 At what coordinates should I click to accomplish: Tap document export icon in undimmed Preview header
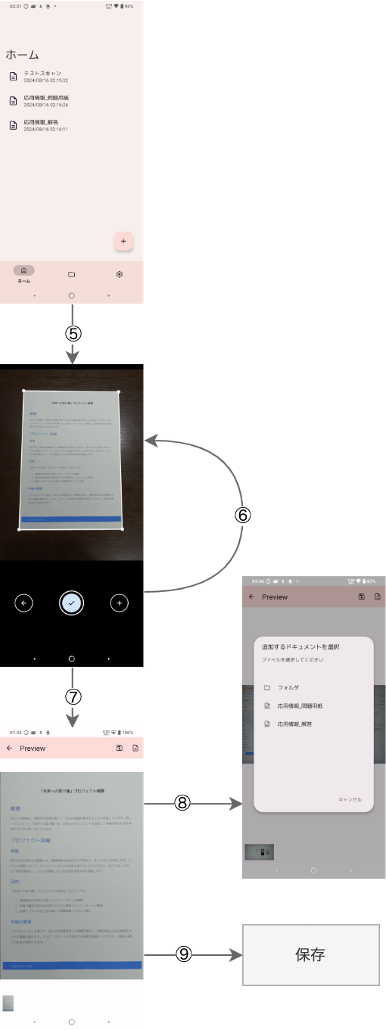(135, 748)
